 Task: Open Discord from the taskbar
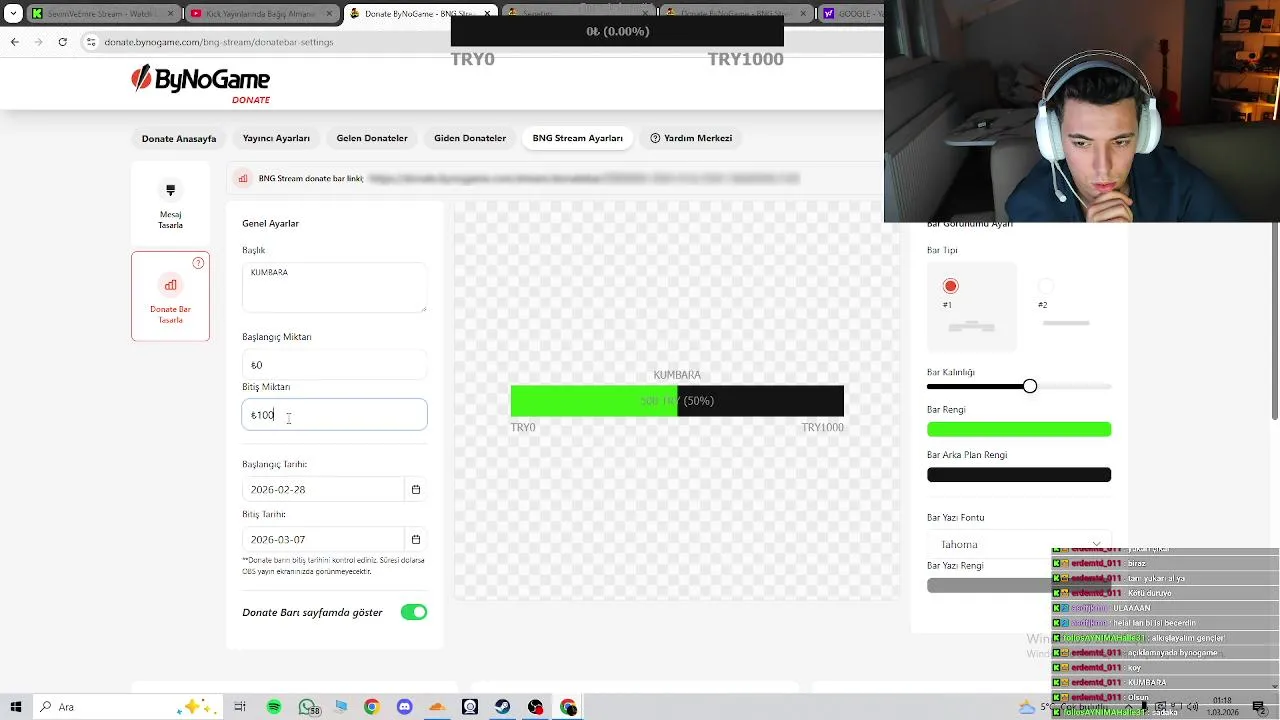pyautogui.click(x=404, y=707)
